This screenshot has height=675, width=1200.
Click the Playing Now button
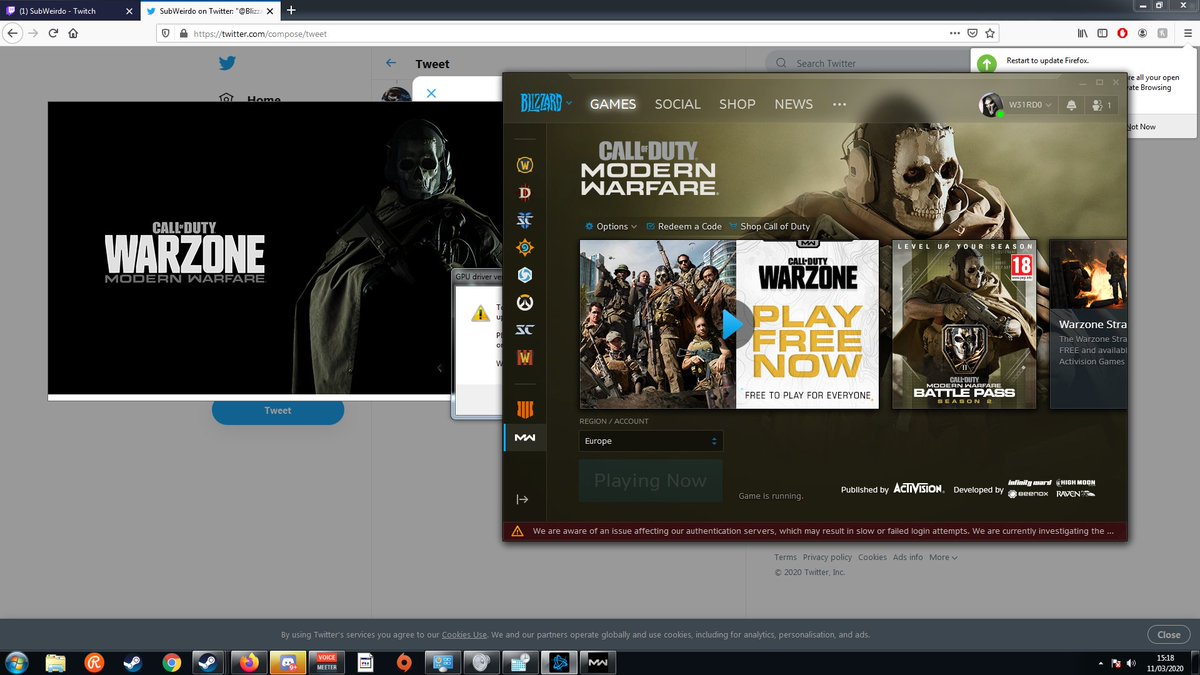(650, 481)
